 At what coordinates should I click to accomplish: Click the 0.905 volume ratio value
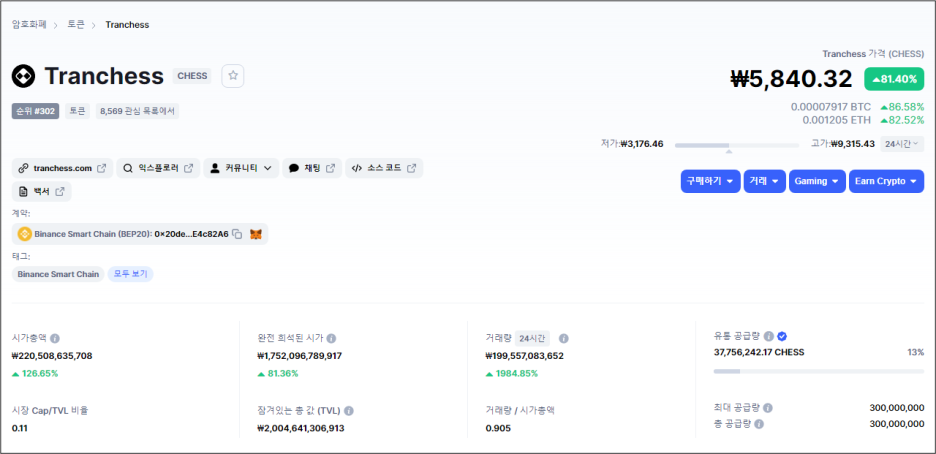coord(498,428)
